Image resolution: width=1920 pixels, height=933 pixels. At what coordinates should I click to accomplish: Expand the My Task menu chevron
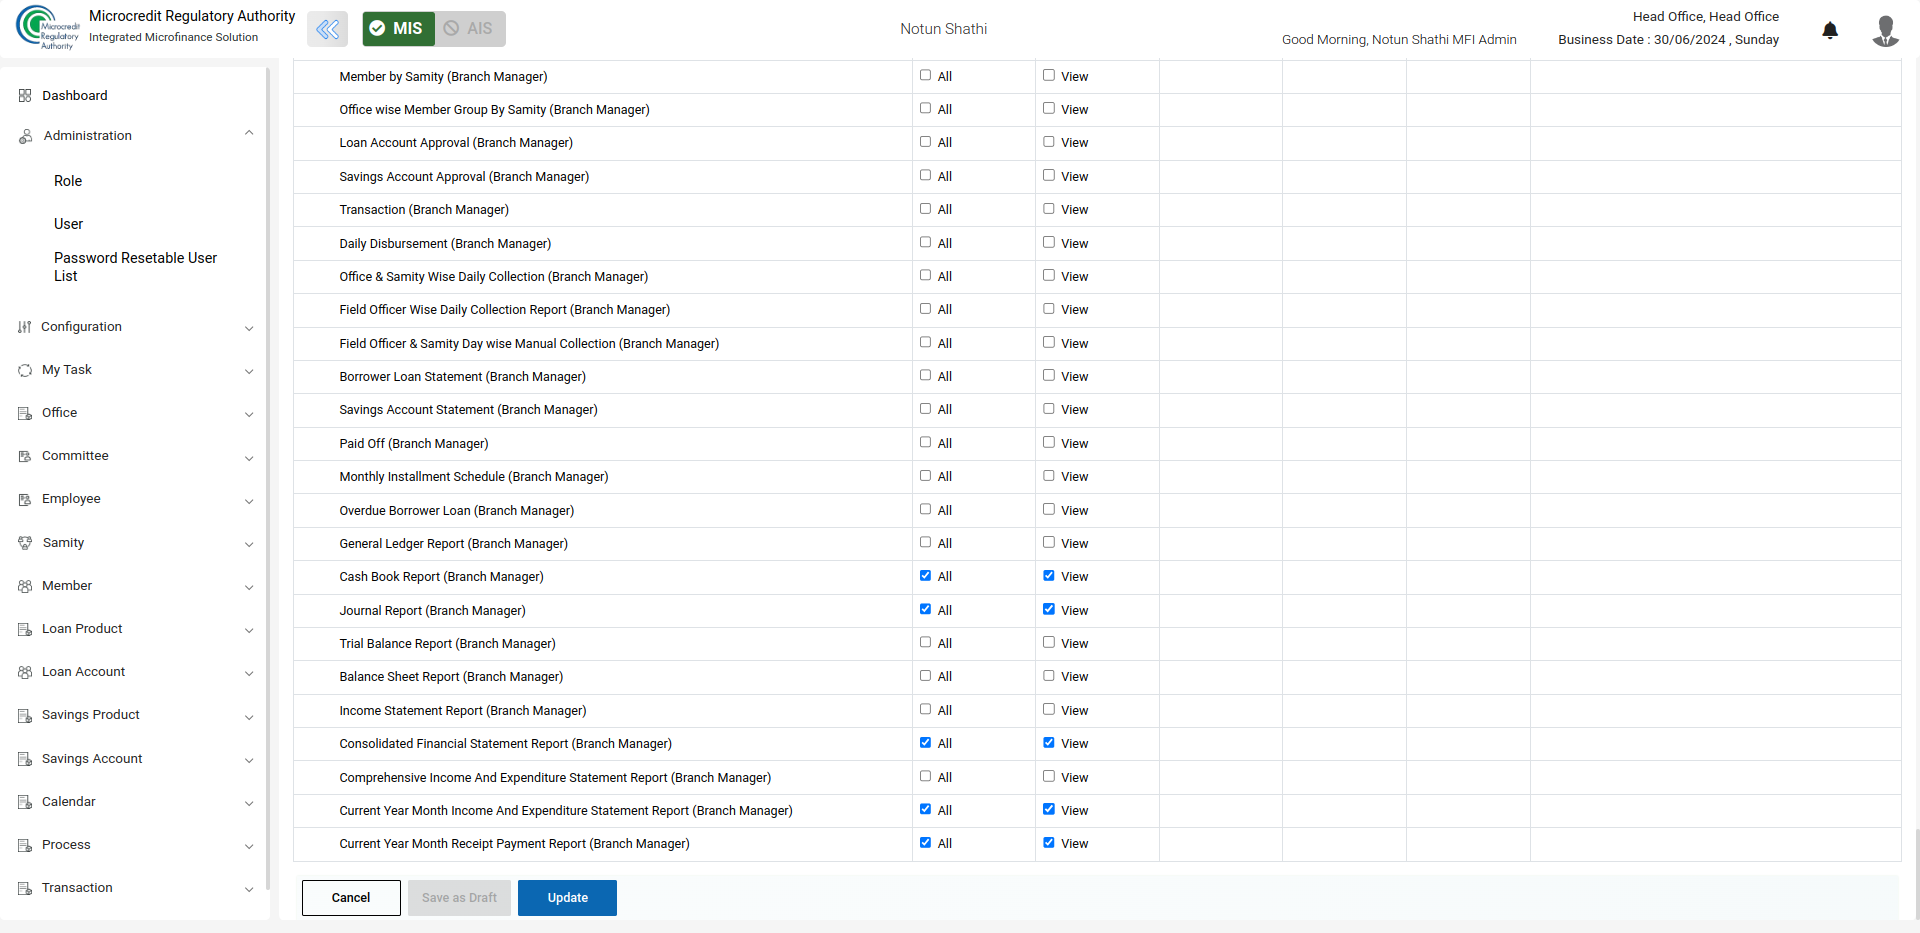pyautogui.click(x=249, y=371)
